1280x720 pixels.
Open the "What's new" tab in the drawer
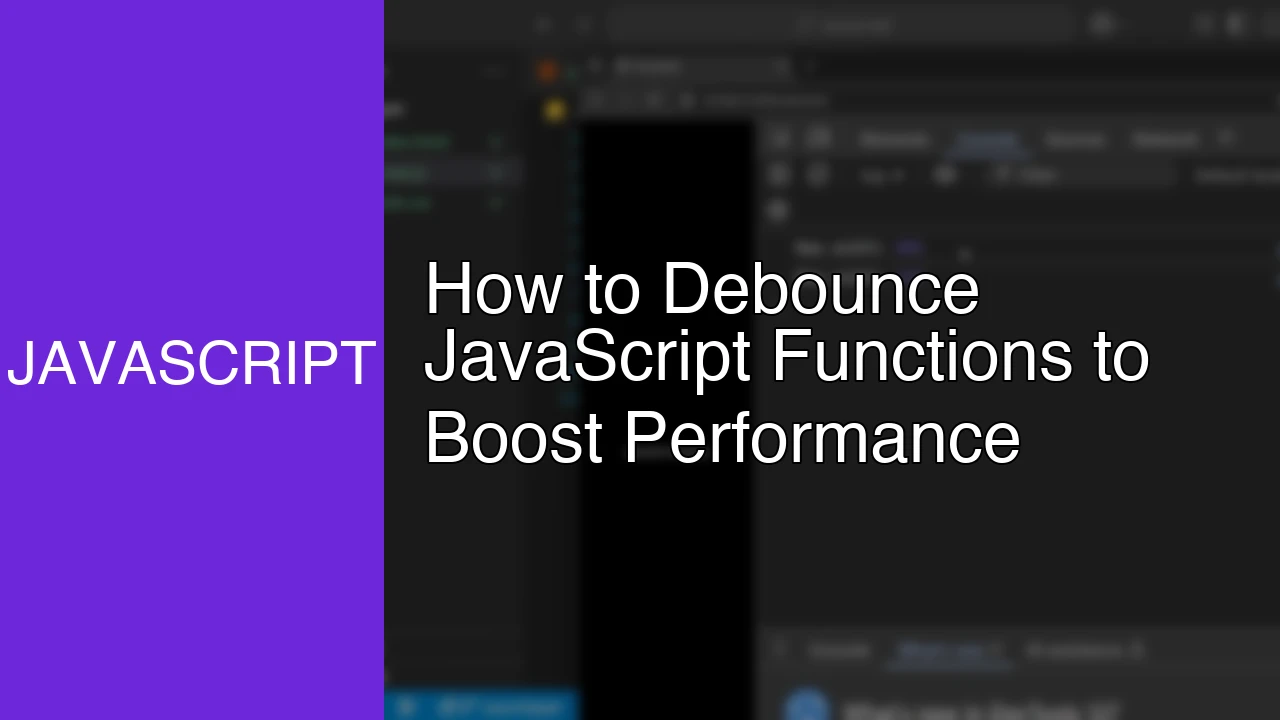pyautogui.click(x=948, y=650)
